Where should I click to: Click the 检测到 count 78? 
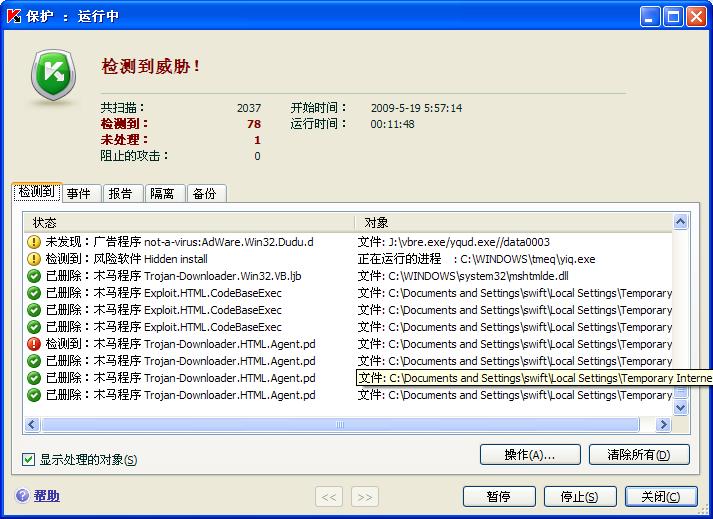254,124
